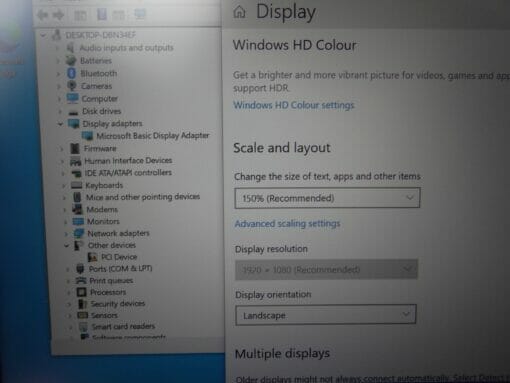Select the IDE ATA/ATAPI controllers icon
This screenshot has height=383, width=510.
tap(76, 173)
